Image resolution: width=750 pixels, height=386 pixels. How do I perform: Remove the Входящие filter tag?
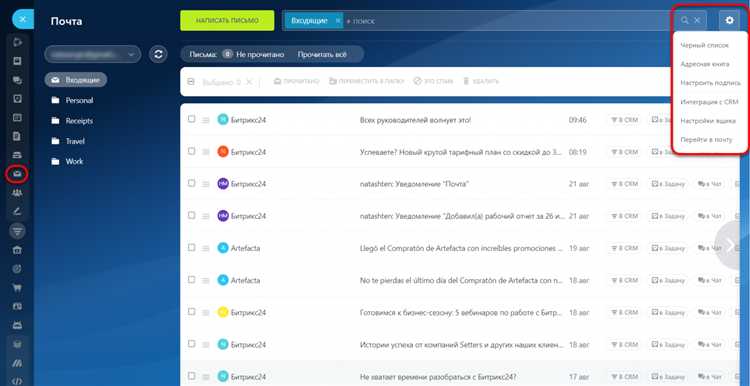pyautogui.click(x=337, y=21)
